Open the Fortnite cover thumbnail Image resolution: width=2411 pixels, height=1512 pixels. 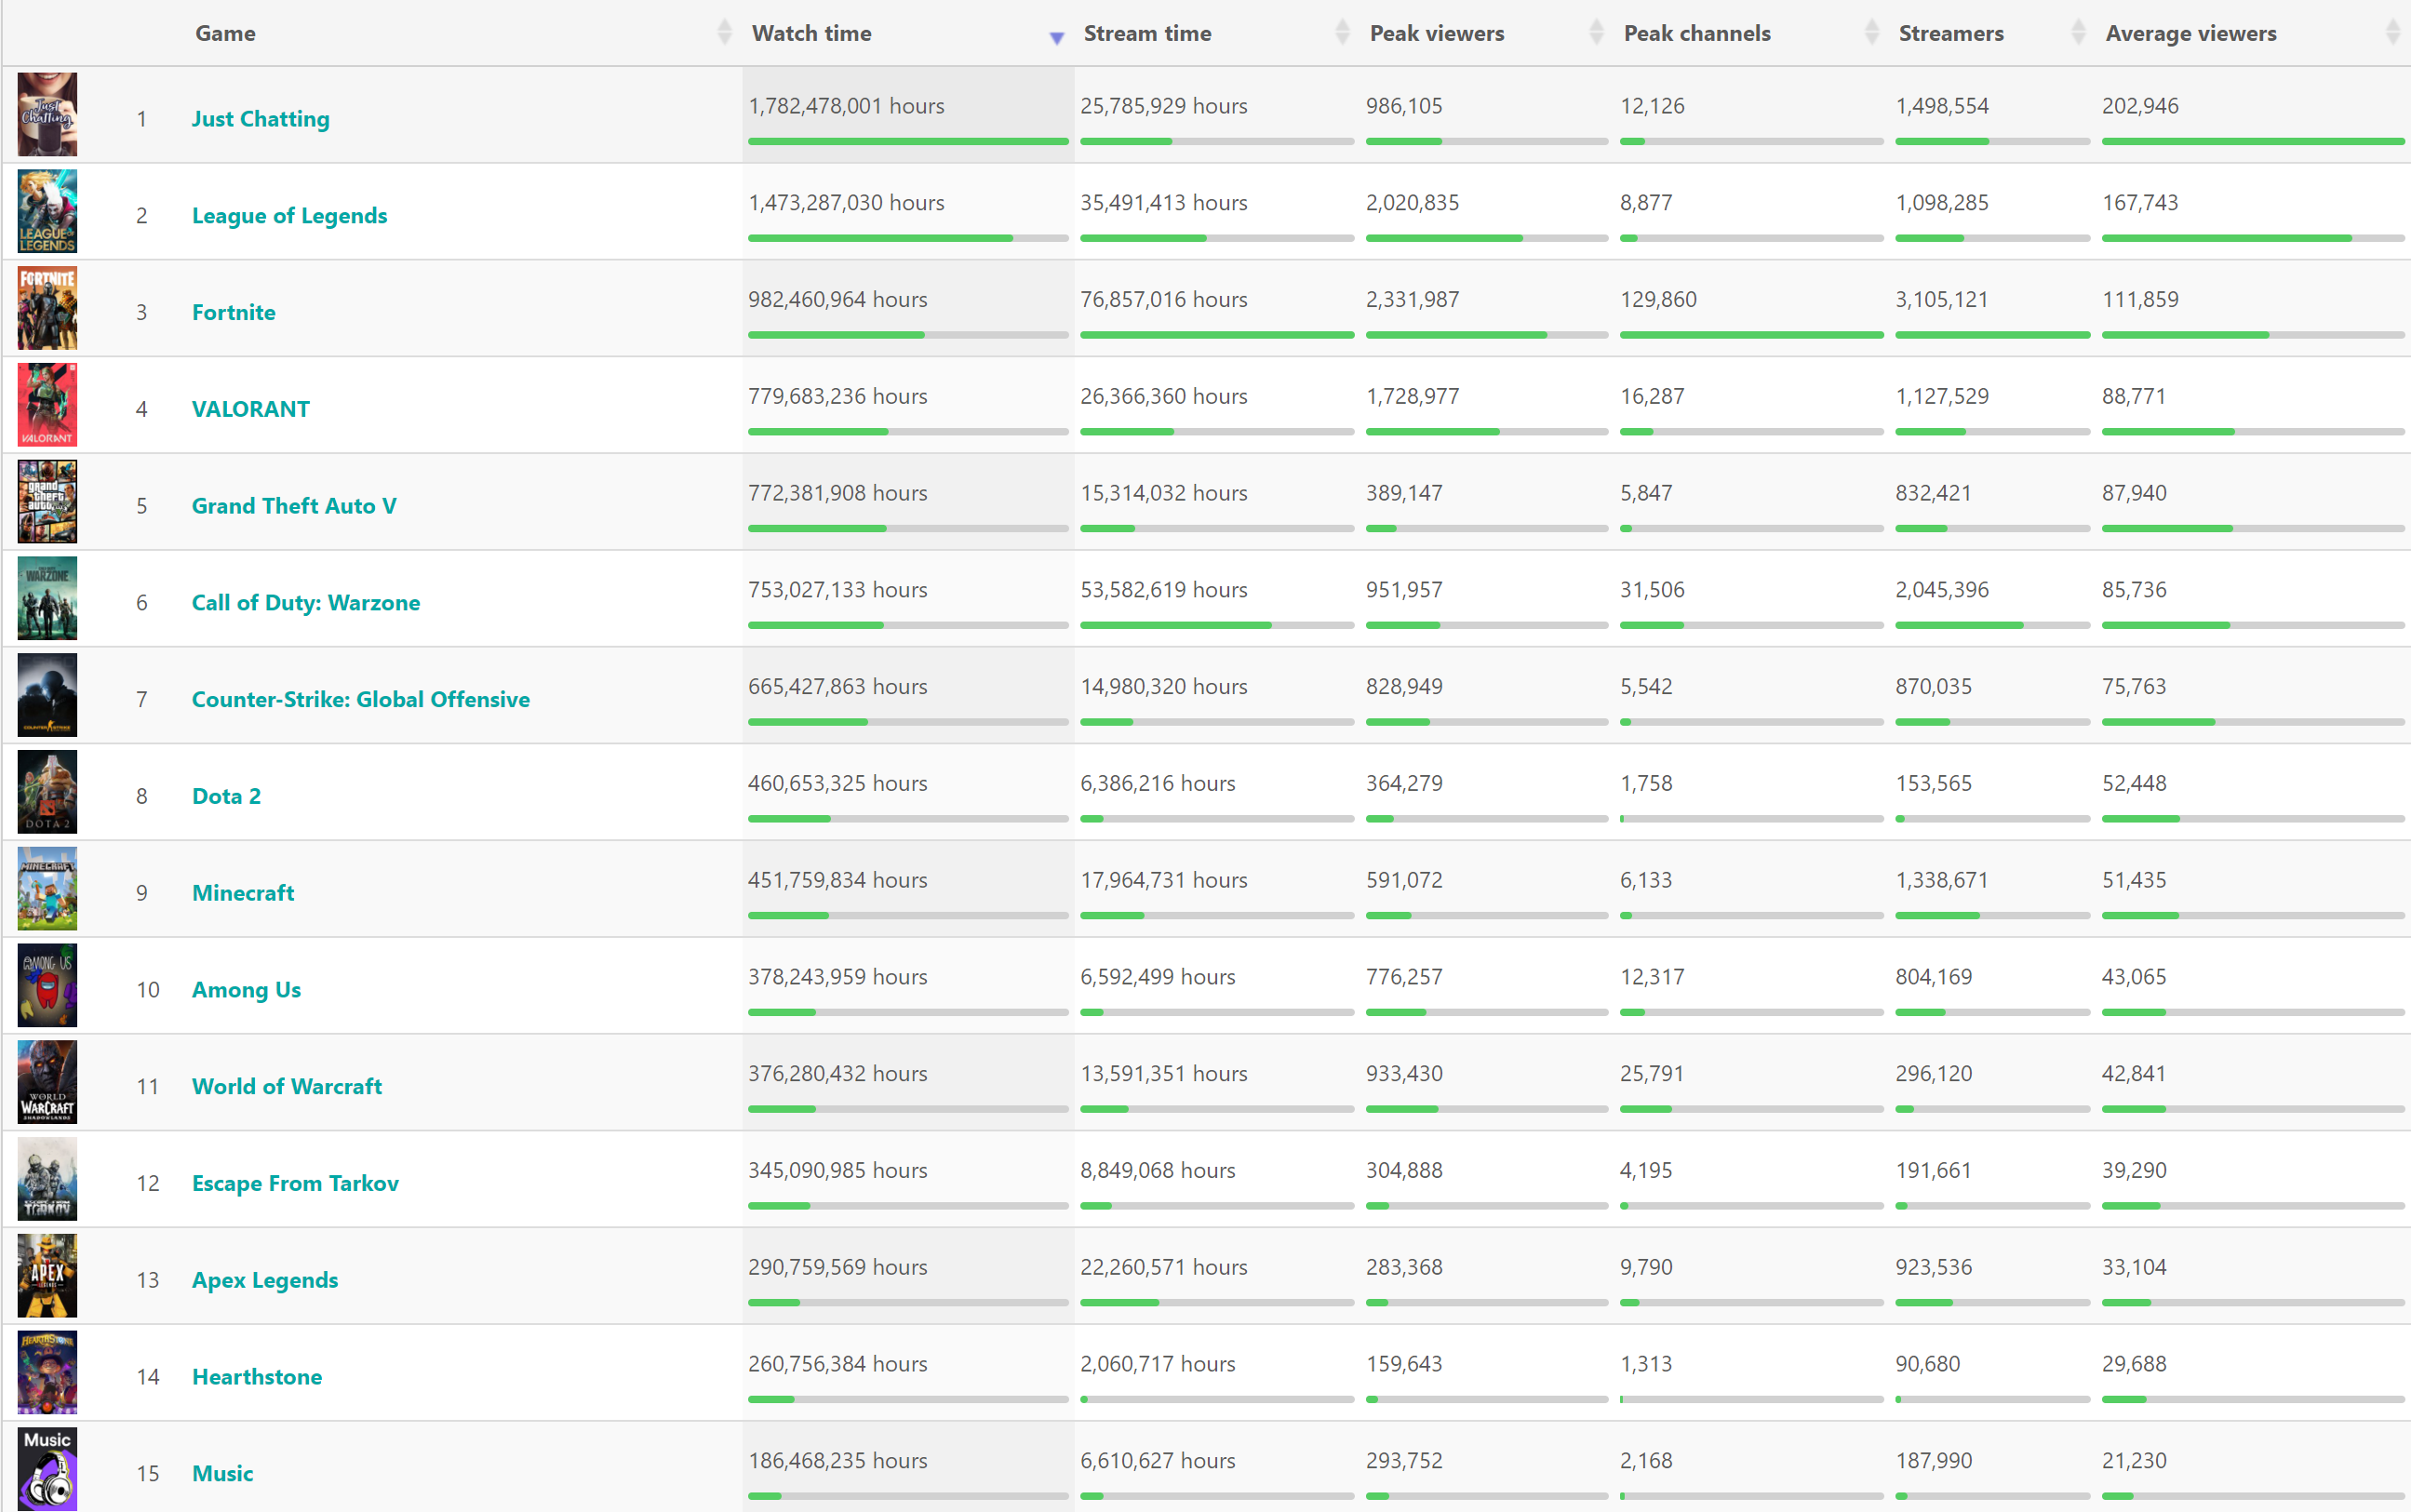(47, 308)
